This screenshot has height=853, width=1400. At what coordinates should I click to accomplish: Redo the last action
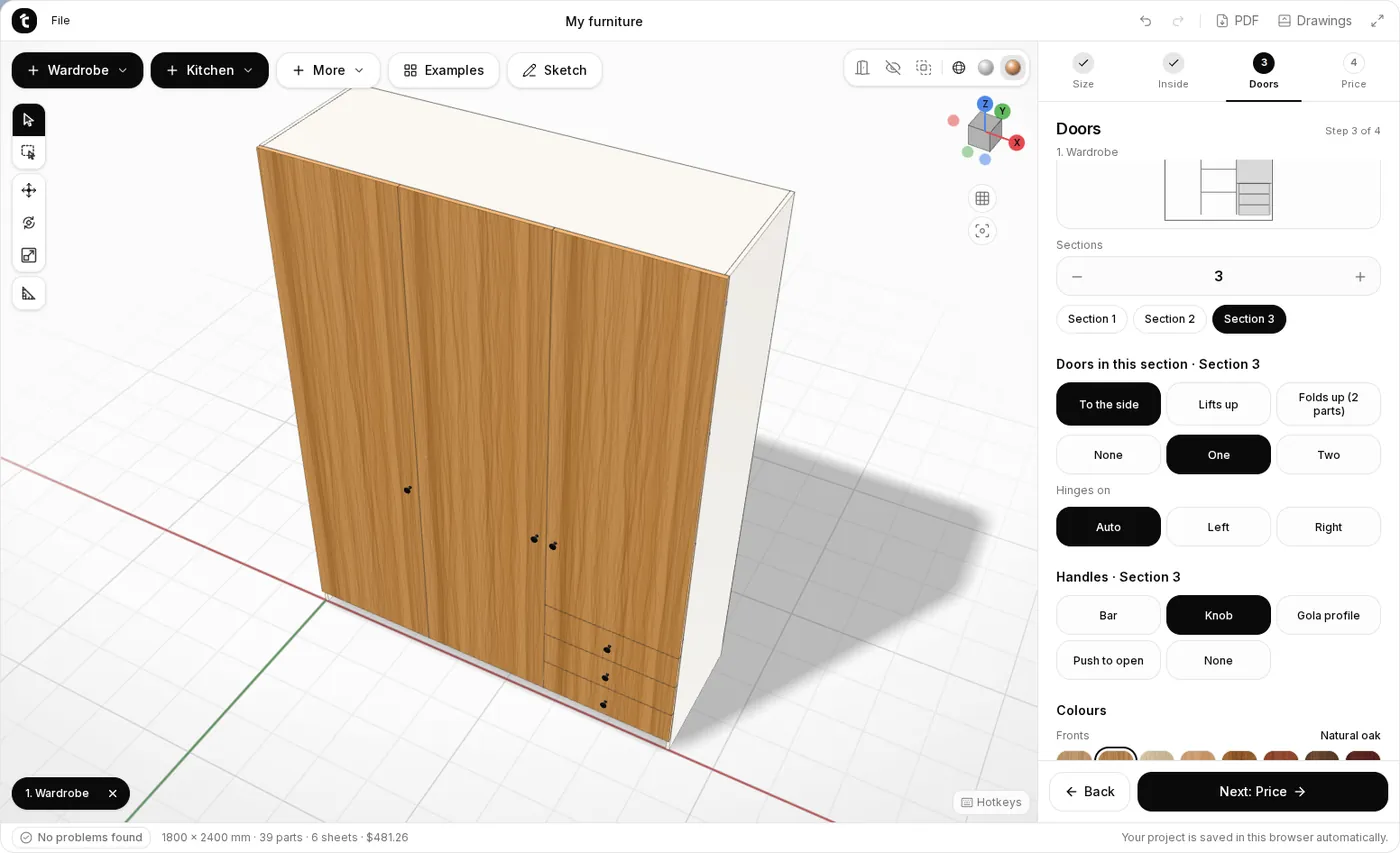click(x=1178, y=21)
